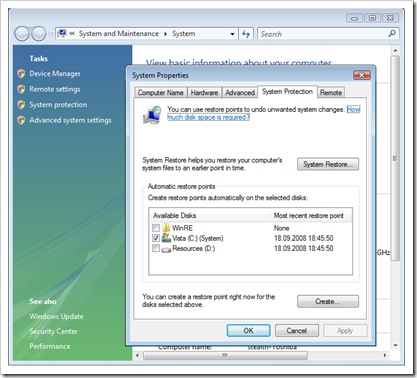Viewport: 417px width, 378px height.
Task: Click the System Restore monitor icon
Action: 152,115
